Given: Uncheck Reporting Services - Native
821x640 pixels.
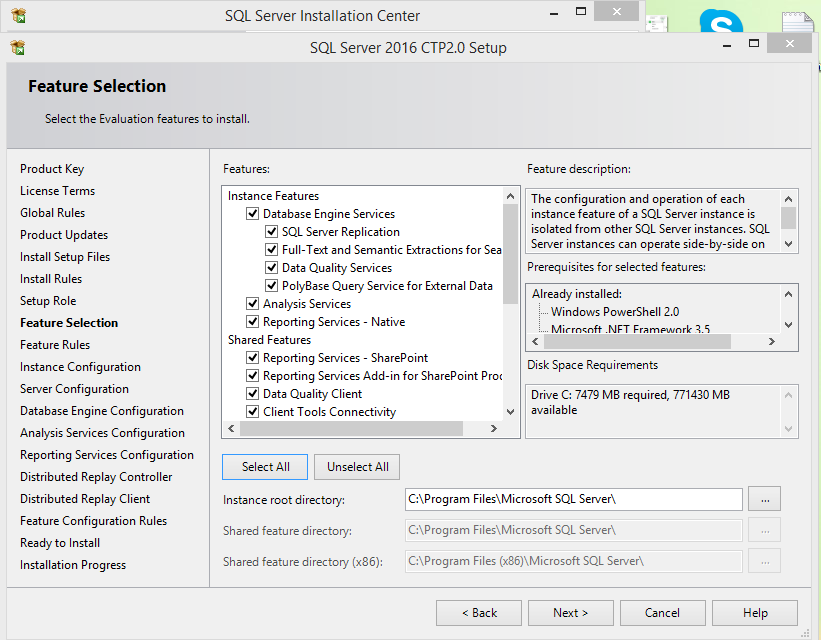Looking at the screenshot, I should 253,321.
